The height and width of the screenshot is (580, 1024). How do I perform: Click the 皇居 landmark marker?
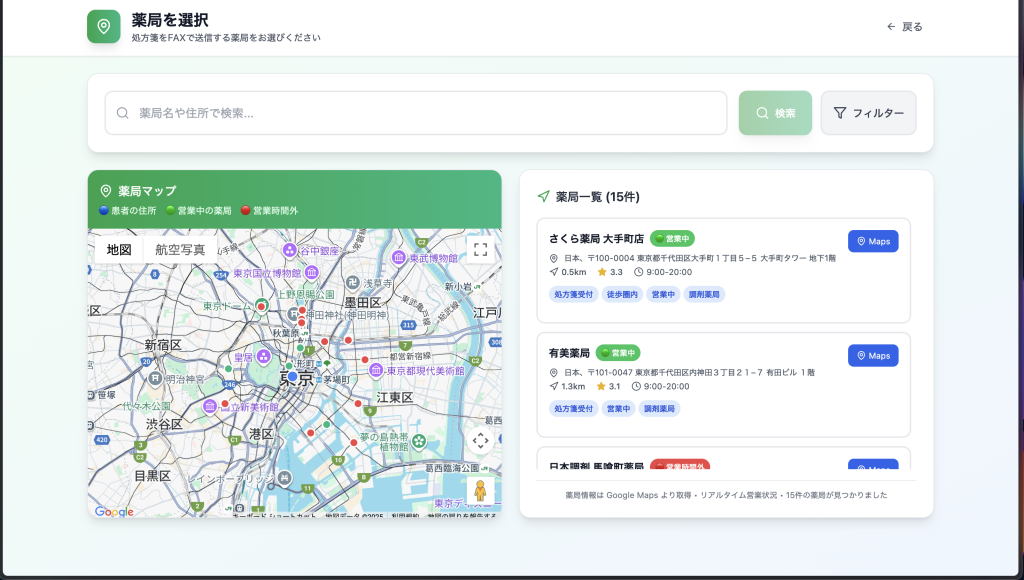pos(263,356)
